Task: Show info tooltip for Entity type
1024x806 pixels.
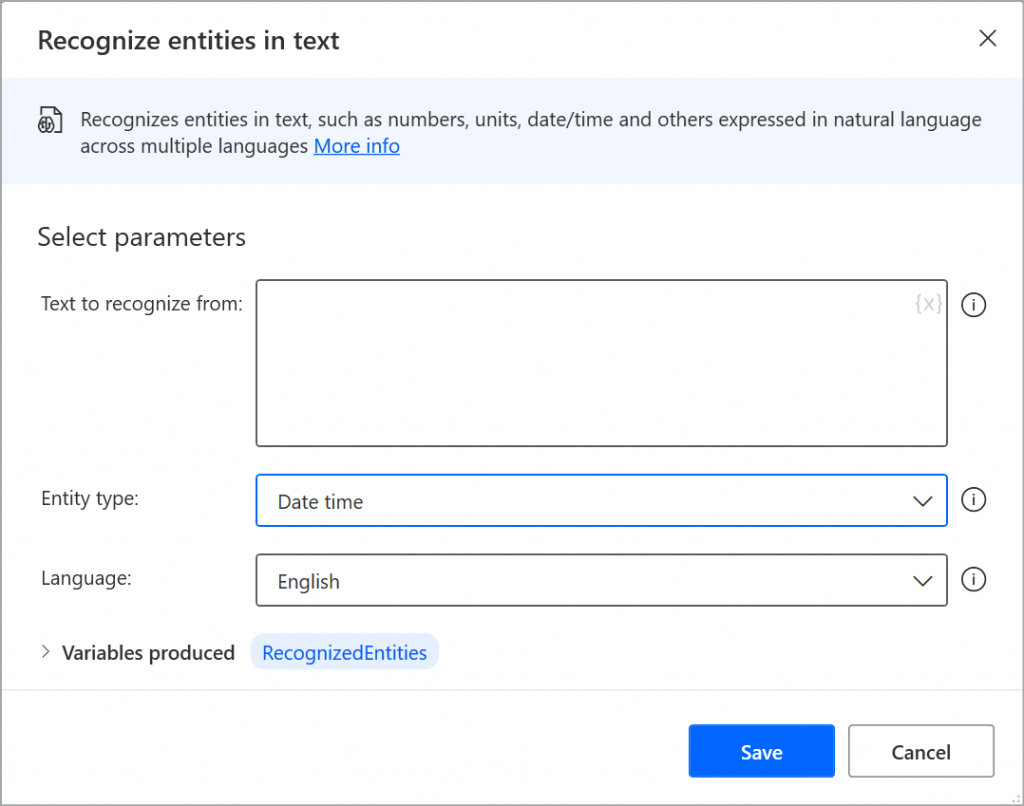Action: click(974, 500)
